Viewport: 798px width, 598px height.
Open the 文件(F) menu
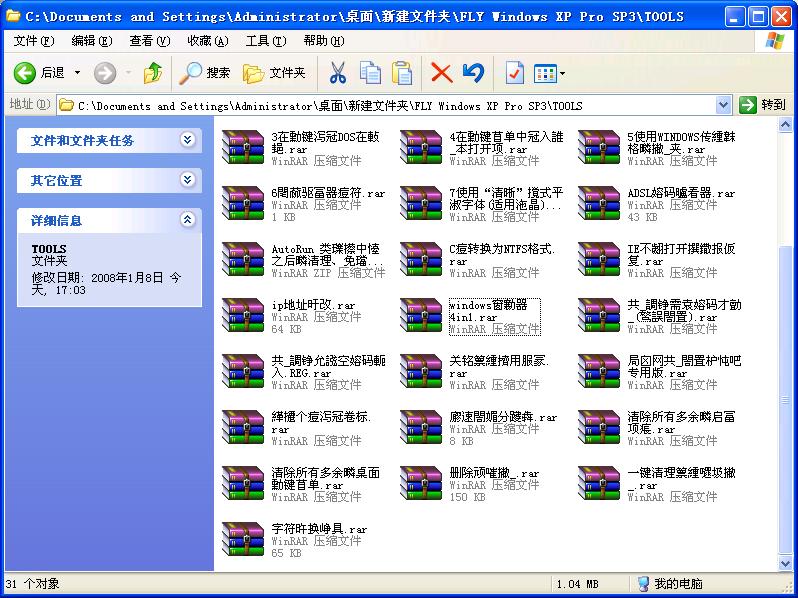click(x=34, y=41)
